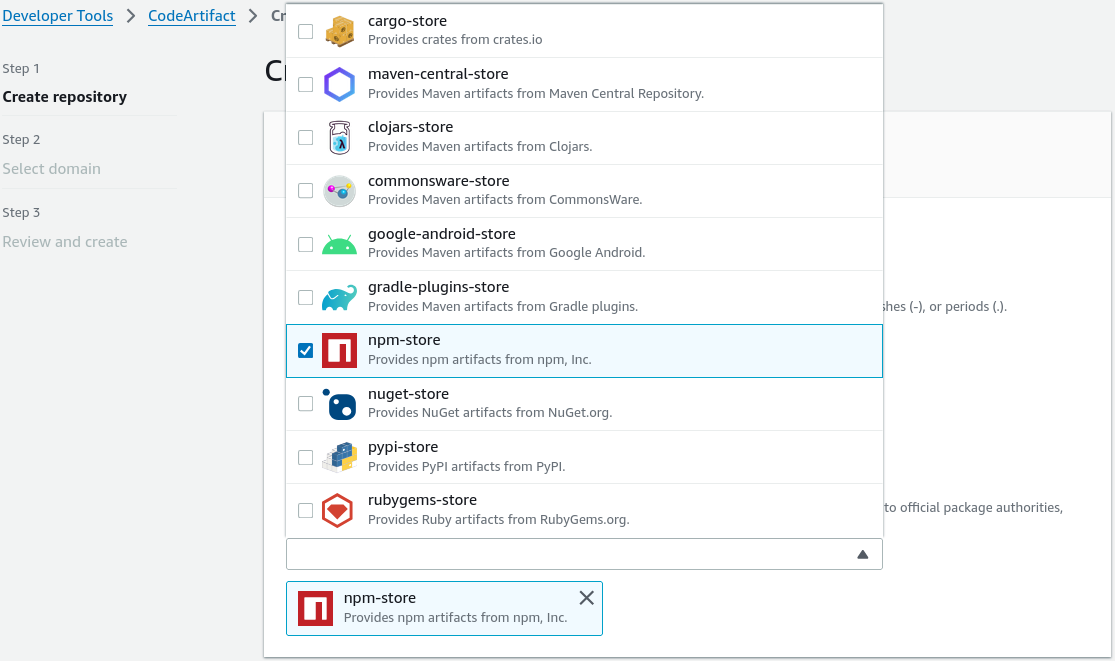The height and width of the screenshot is (661, 1115).
Task: Click 'Provides Maven artifacts from Gradle plugins.' description
Action: (x=503, y=306)
